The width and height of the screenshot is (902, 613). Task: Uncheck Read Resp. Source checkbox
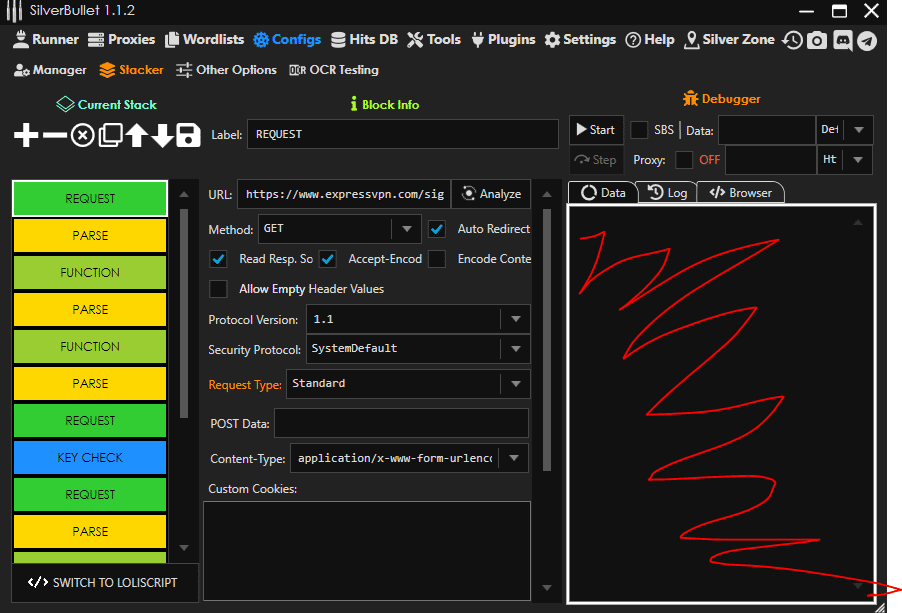coord(218,259)
